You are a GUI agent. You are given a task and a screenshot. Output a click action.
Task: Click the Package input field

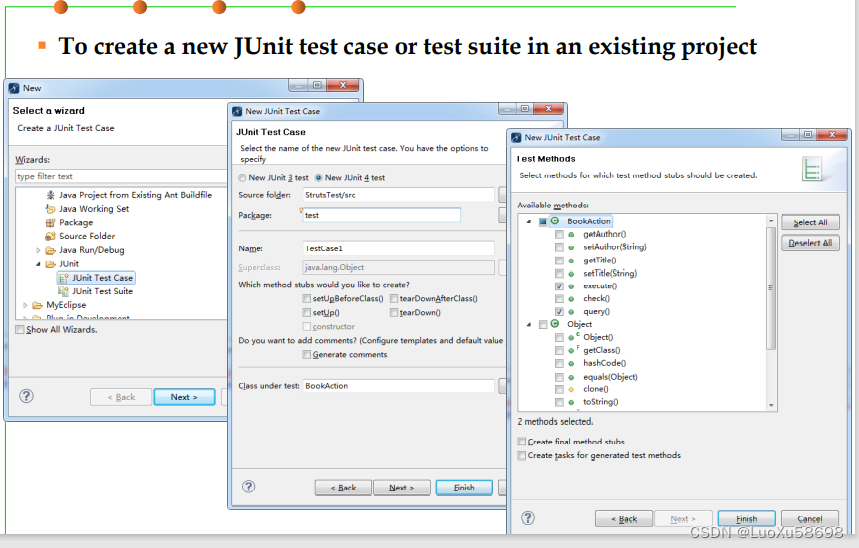pyautogui.click(x=381, y=215)
